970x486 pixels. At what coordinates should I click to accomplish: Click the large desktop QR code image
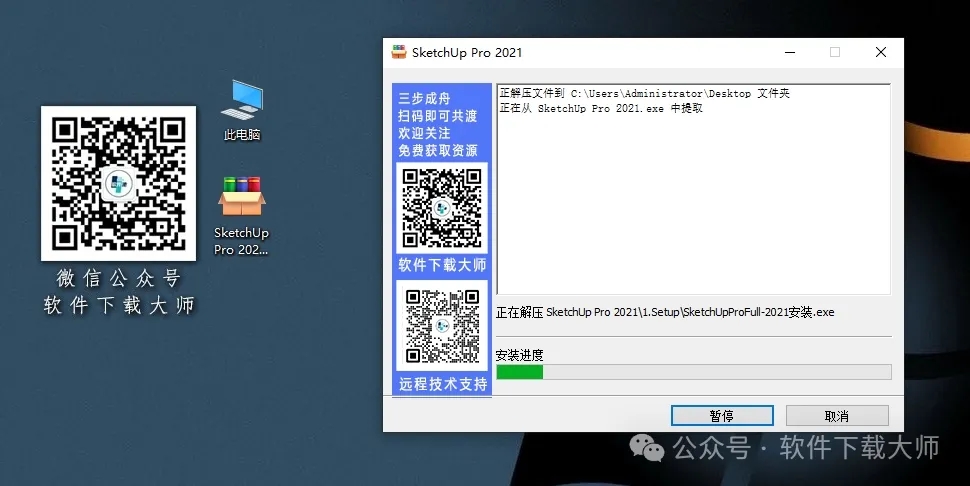point(118,183)
